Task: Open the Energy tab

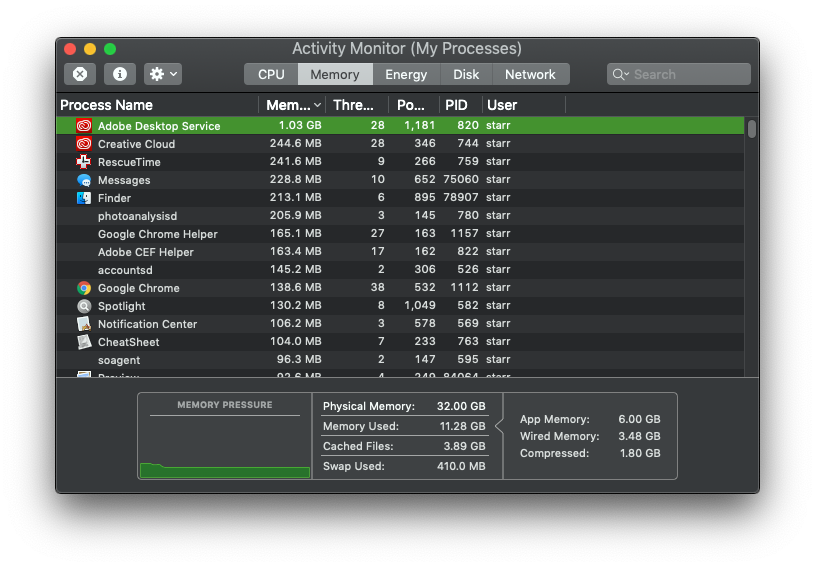Action: coord(406,74)
